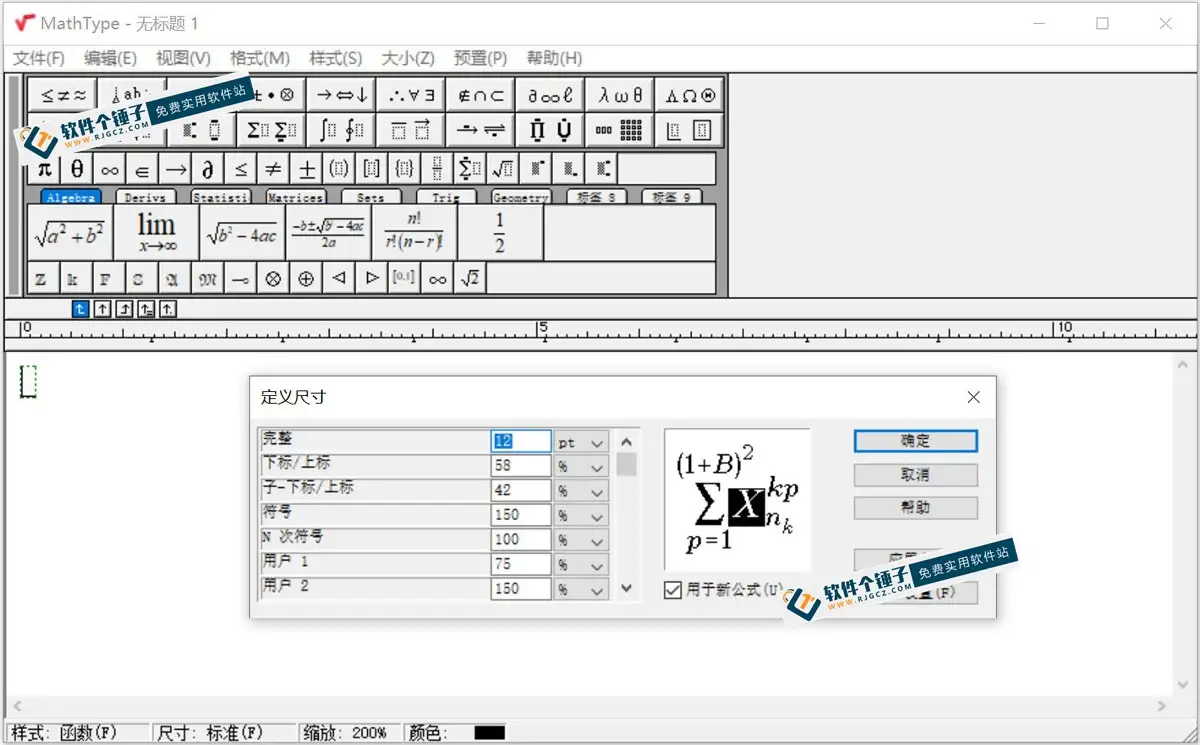Open the 文件(F) menu
This screenshot has height=745, width=1200.
coord(39,58)
